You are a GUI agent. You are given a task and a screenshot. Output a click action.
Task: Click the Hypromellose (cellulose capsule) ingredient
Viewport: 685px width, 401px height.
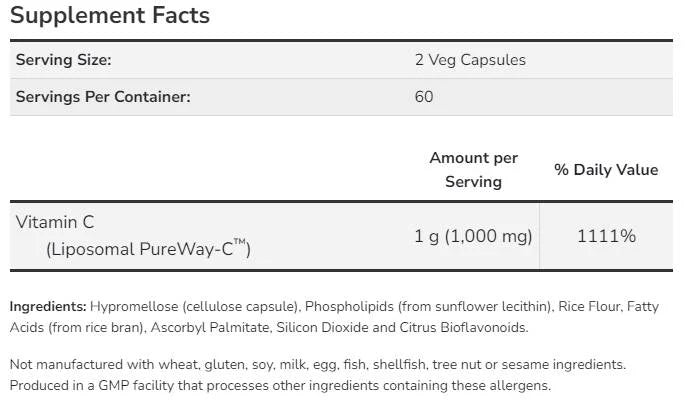194,306
